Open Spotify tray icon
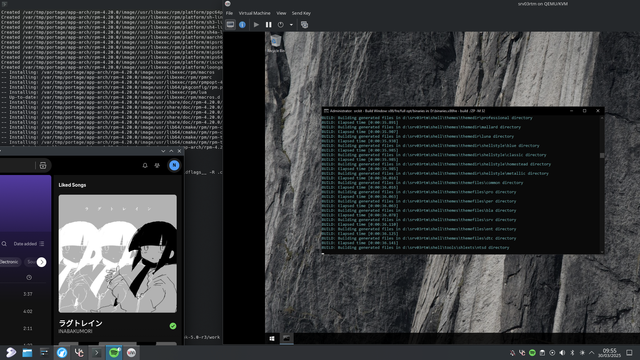640x360 pixels. (532, 353)
